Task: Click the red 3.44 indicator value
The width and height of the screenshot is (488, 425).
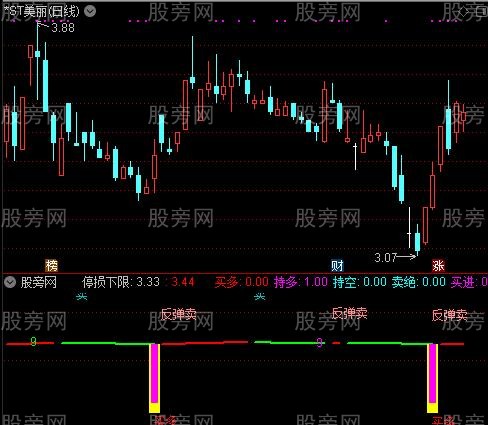Action: pos(183,282)
